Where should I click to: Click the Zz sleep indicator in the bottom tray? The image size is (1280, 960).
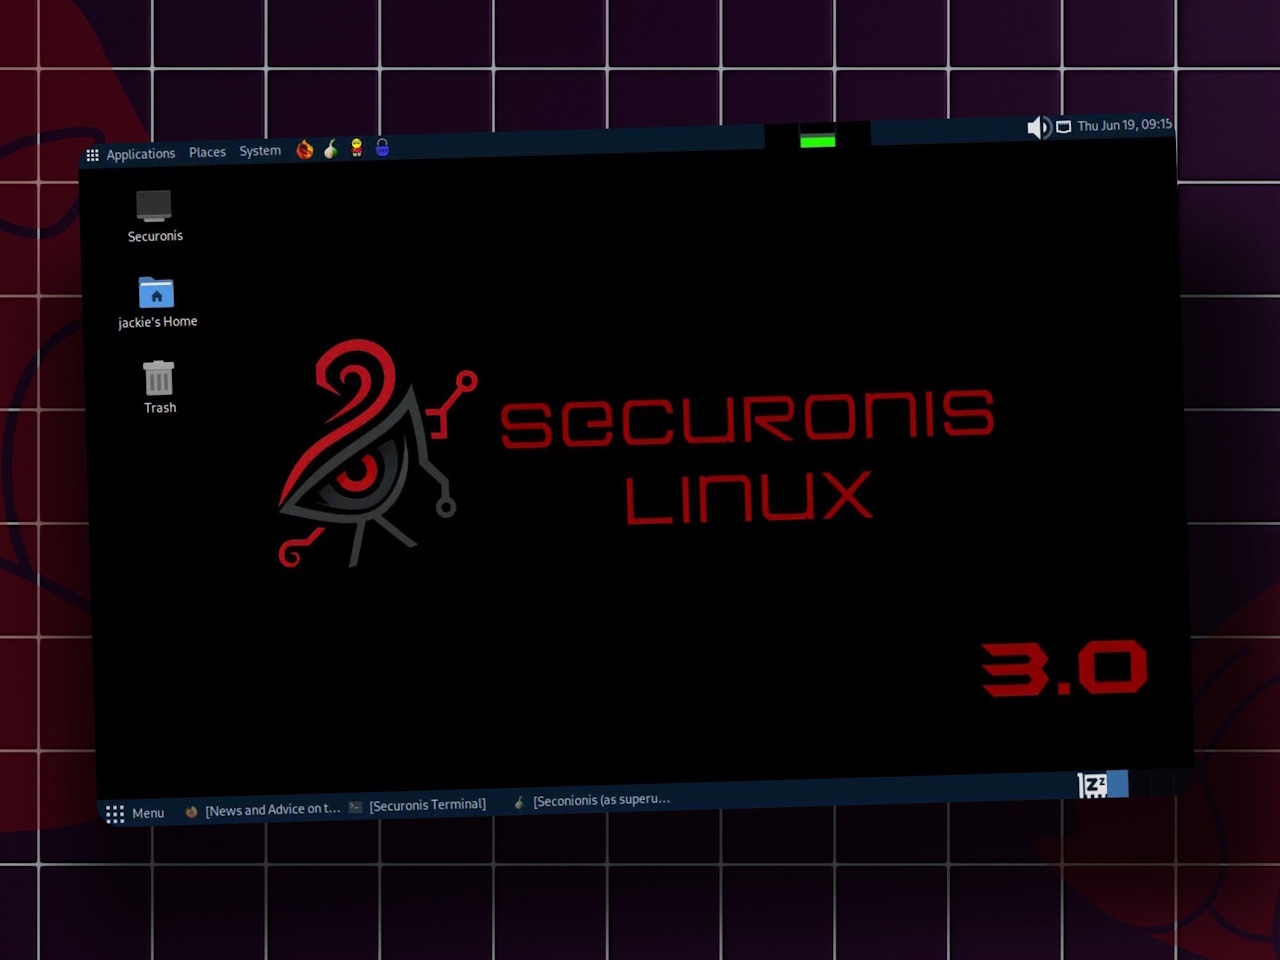tap(1093, 785)
